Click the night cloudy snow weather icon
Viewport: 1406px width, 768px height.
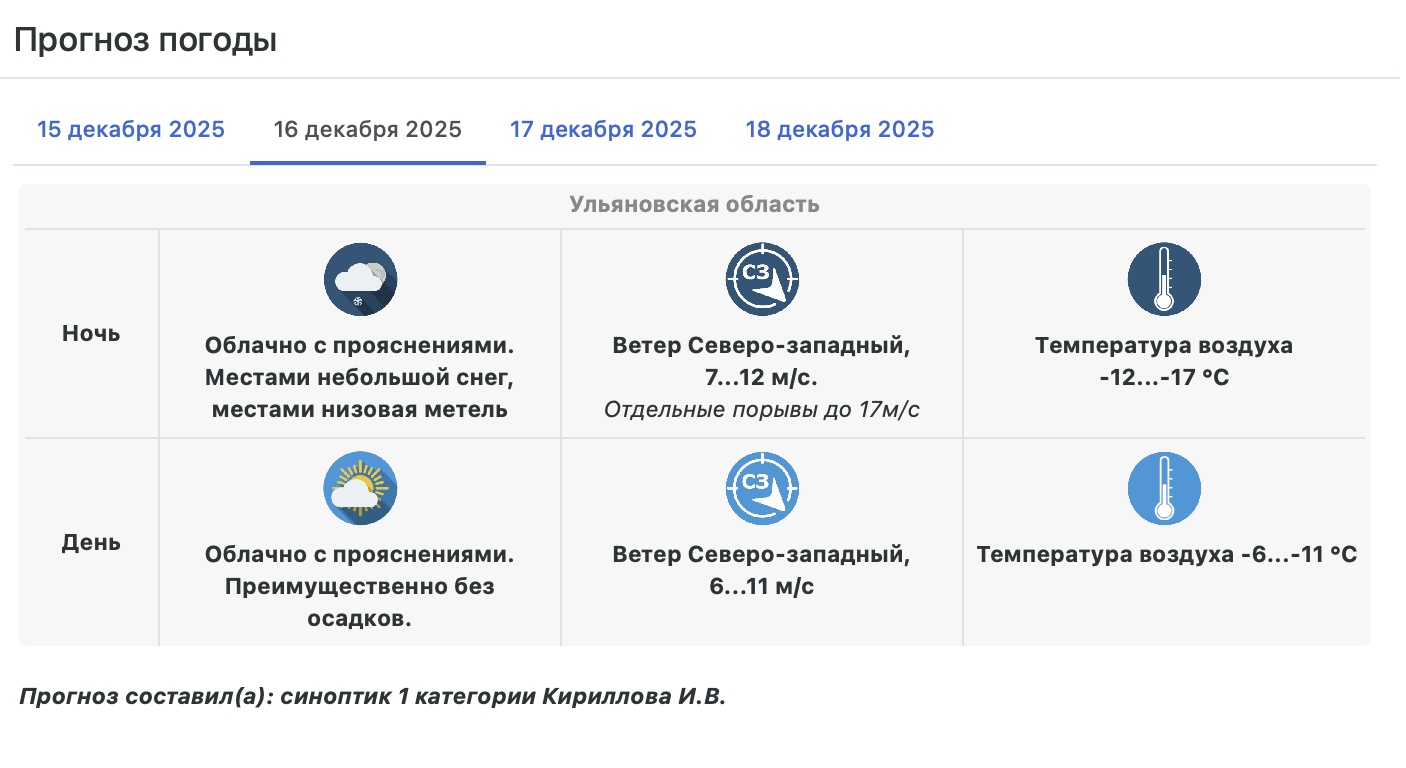pos(360,279)
